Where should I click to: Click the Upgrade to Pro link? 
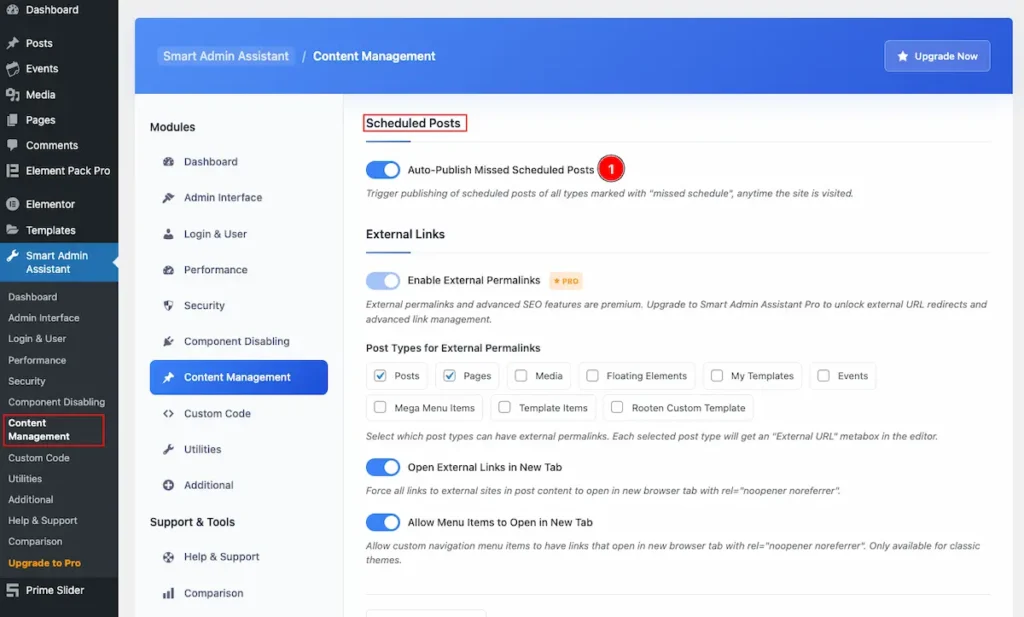pos(44,563)
